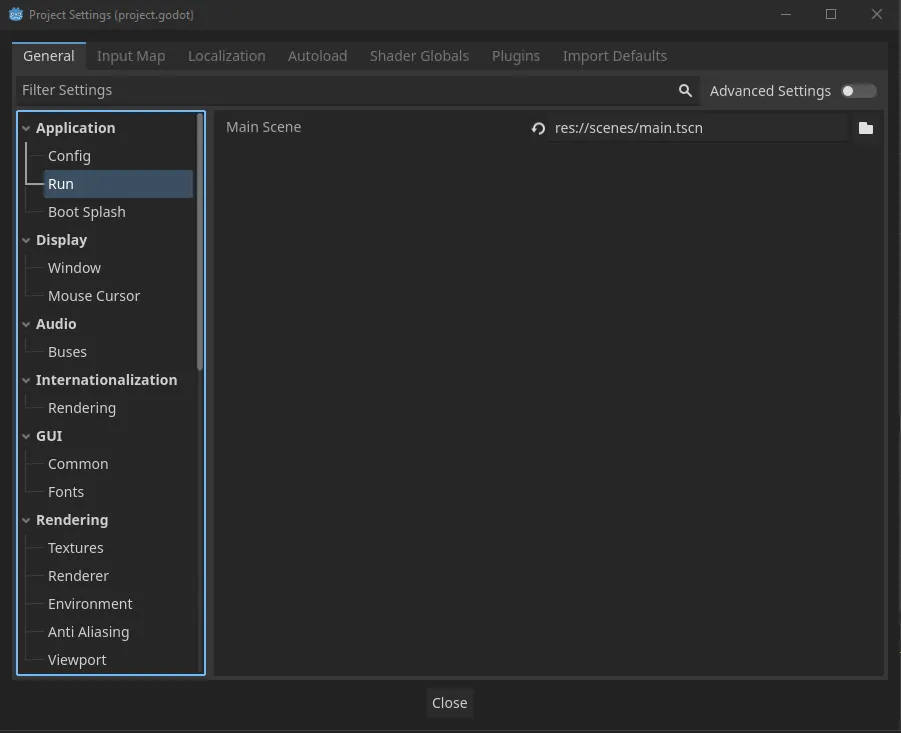Select Buses under Audio
This screenshot has width=901, height=733.
click(x=67, y=351)
